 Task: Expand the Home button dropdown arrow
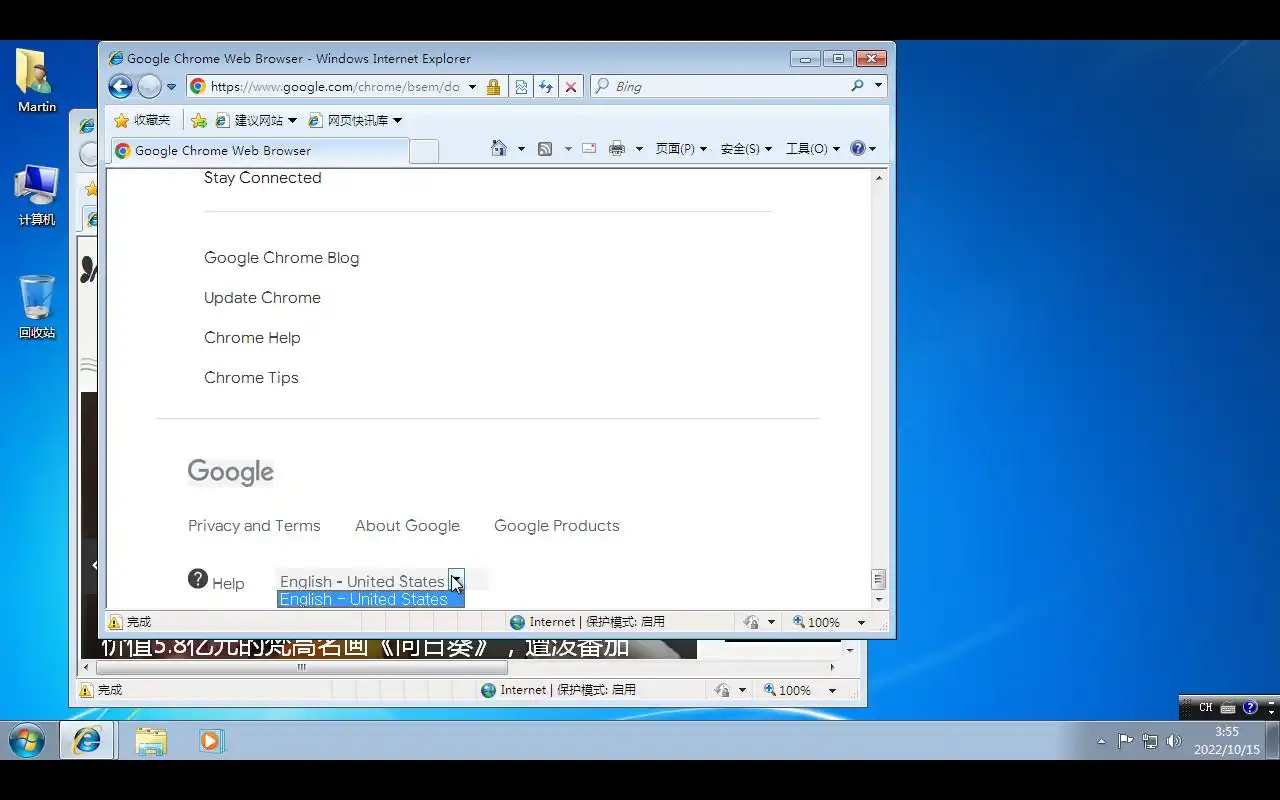(x=521, y=149)
